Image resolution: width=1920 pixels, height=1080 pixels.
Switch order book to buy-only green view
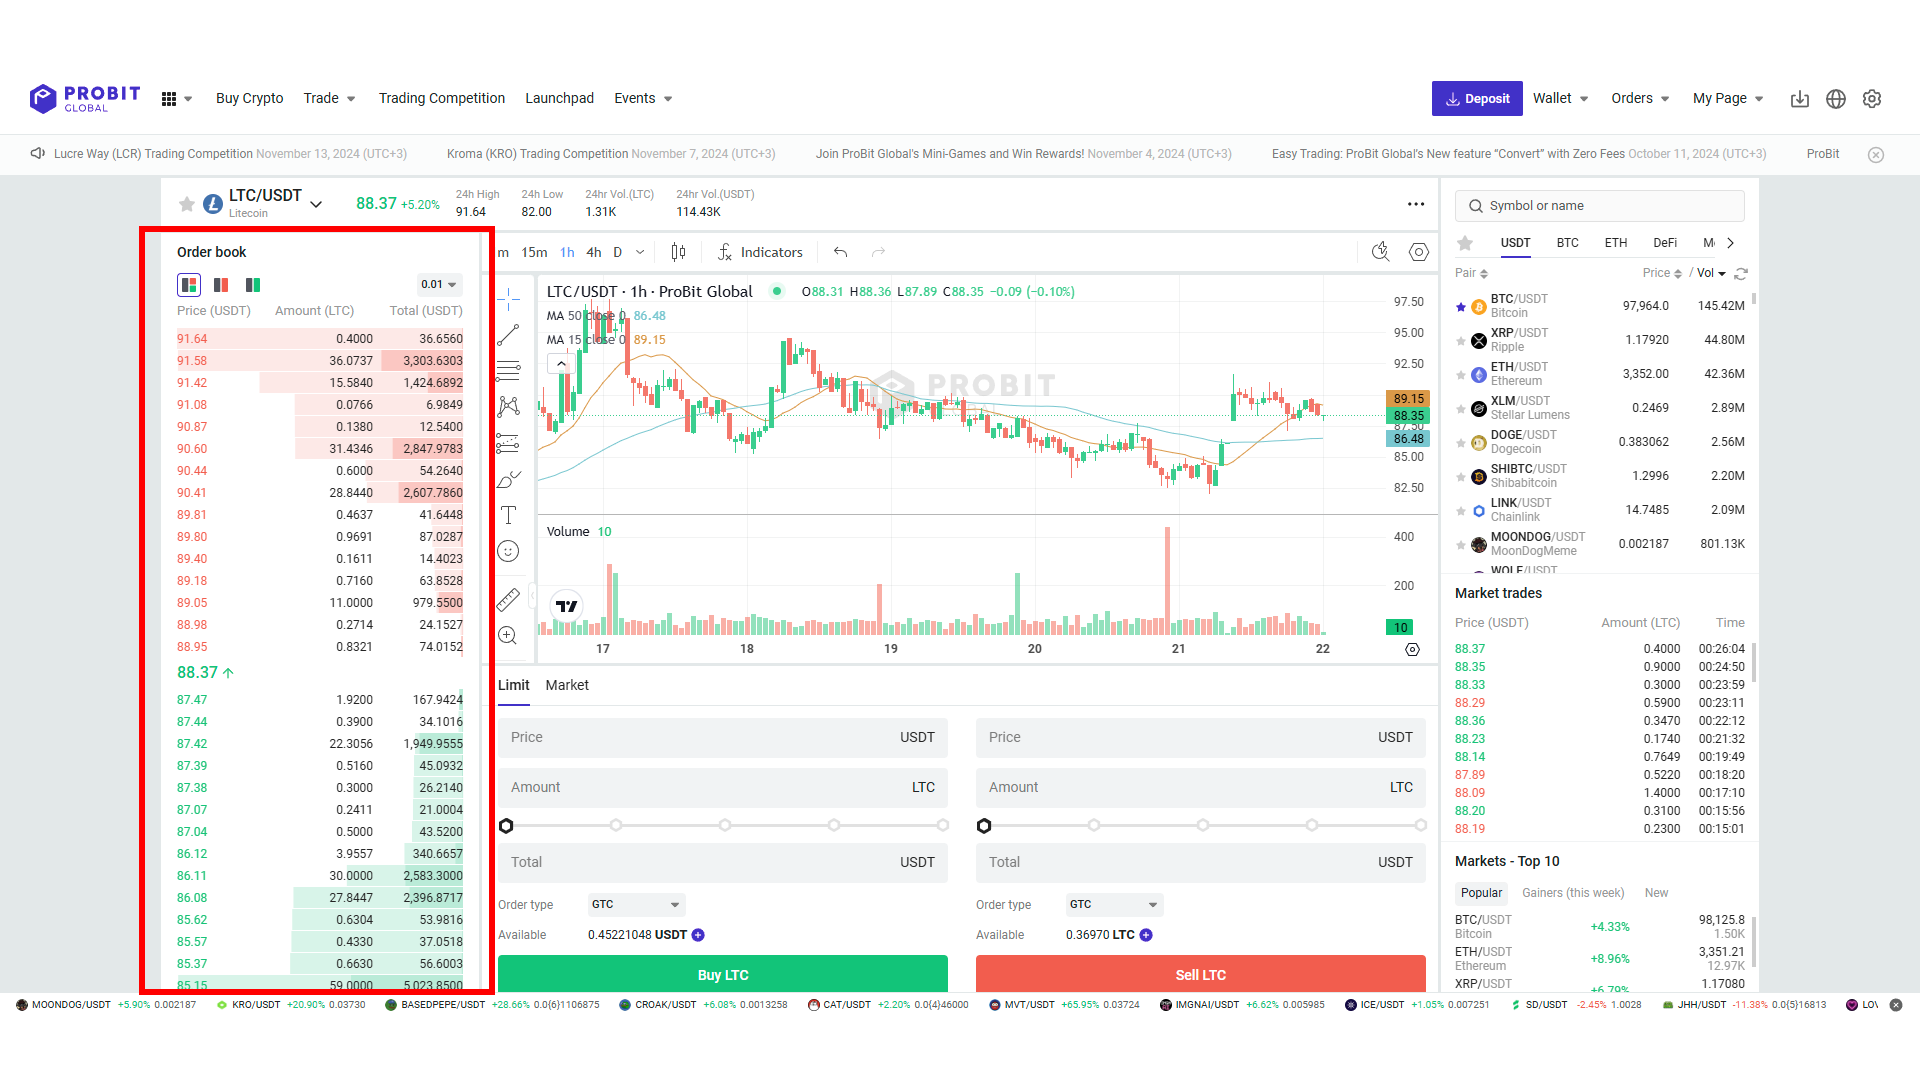[x=252, y=284]
